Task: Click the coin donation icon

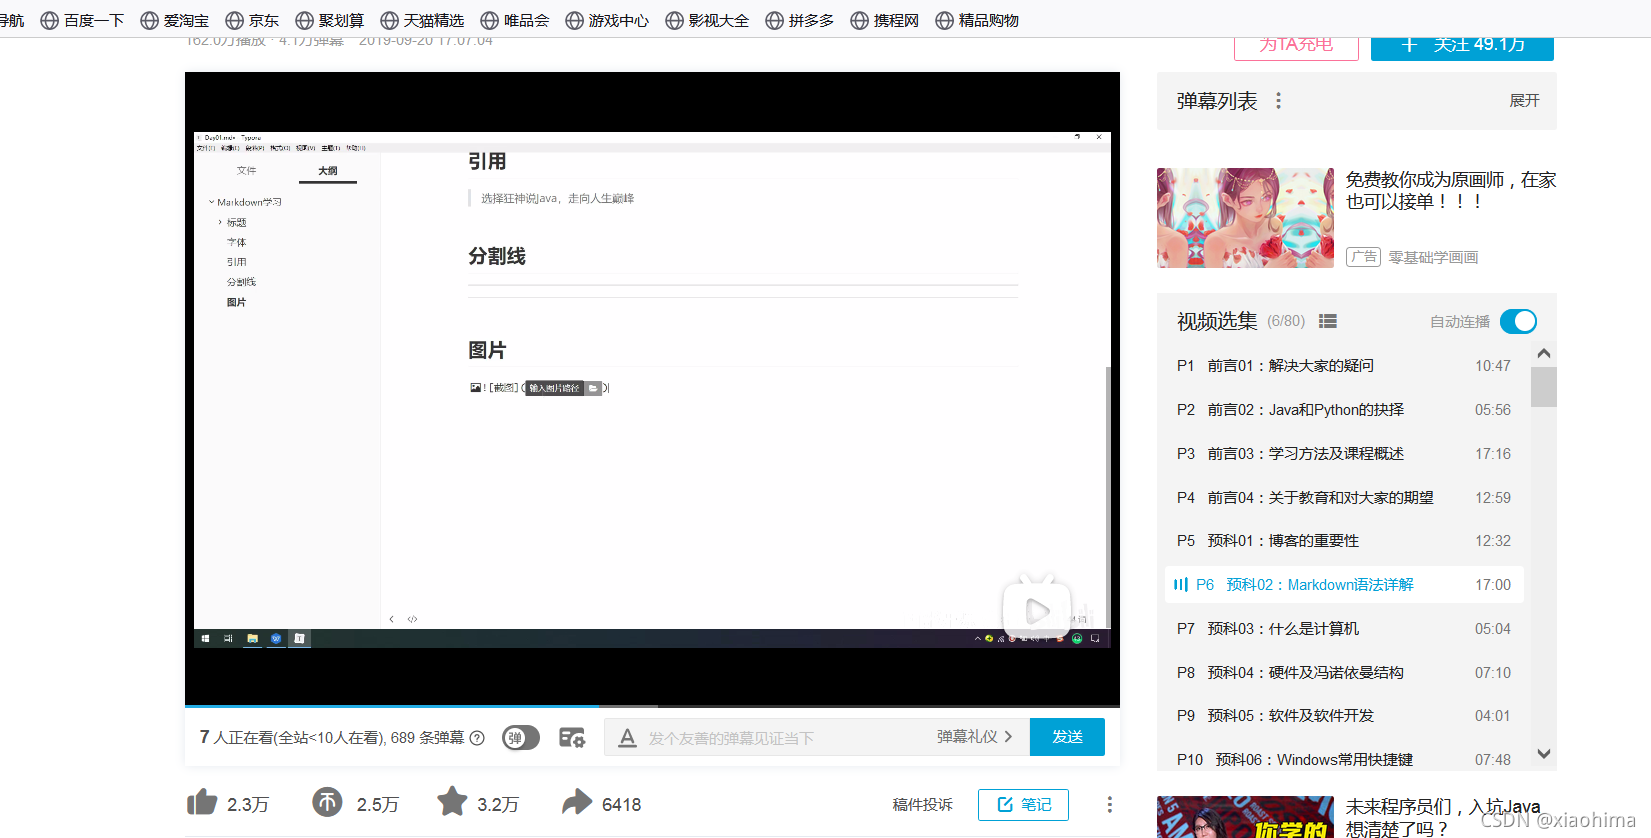Action: (x=327, y=802)
